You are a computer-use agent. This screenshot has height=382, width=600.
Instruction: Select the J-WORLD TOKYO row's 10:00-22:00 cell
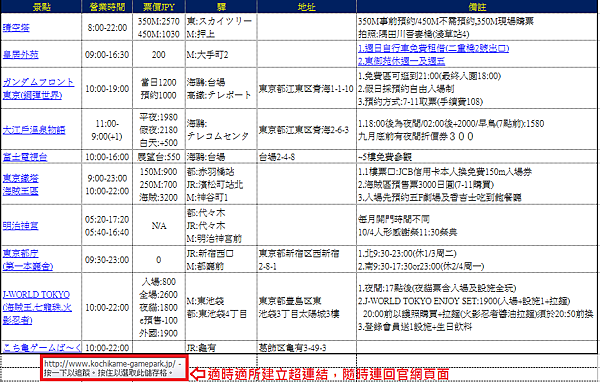pos(107,307)
